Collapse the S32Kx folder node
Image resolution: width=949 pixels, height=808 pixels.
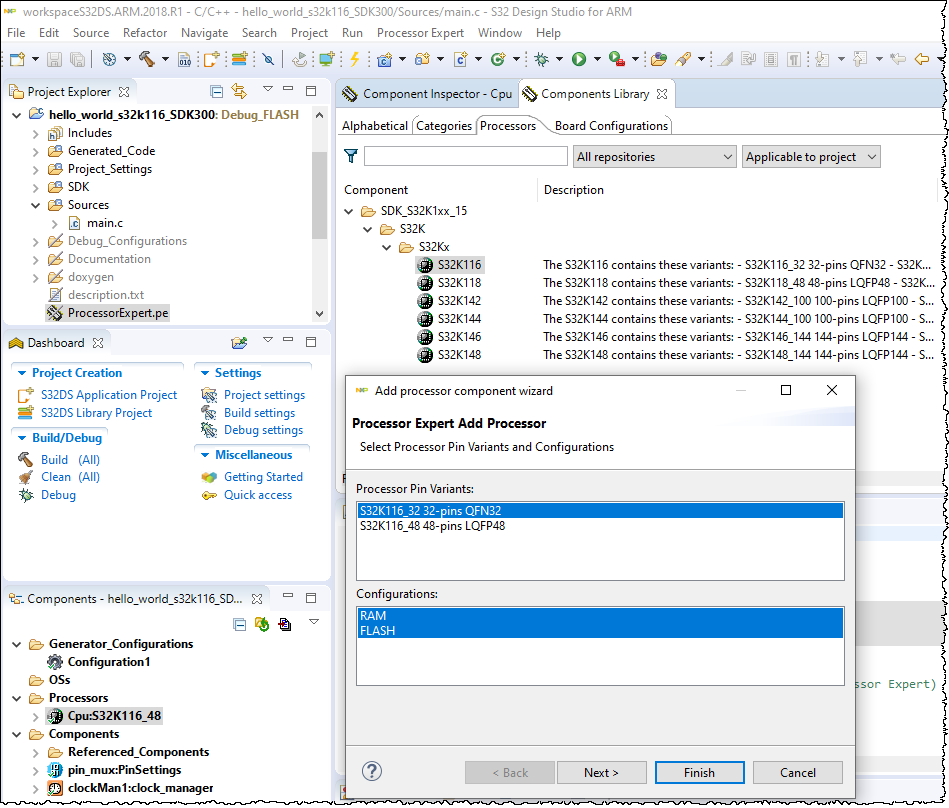tap(387, 248)
